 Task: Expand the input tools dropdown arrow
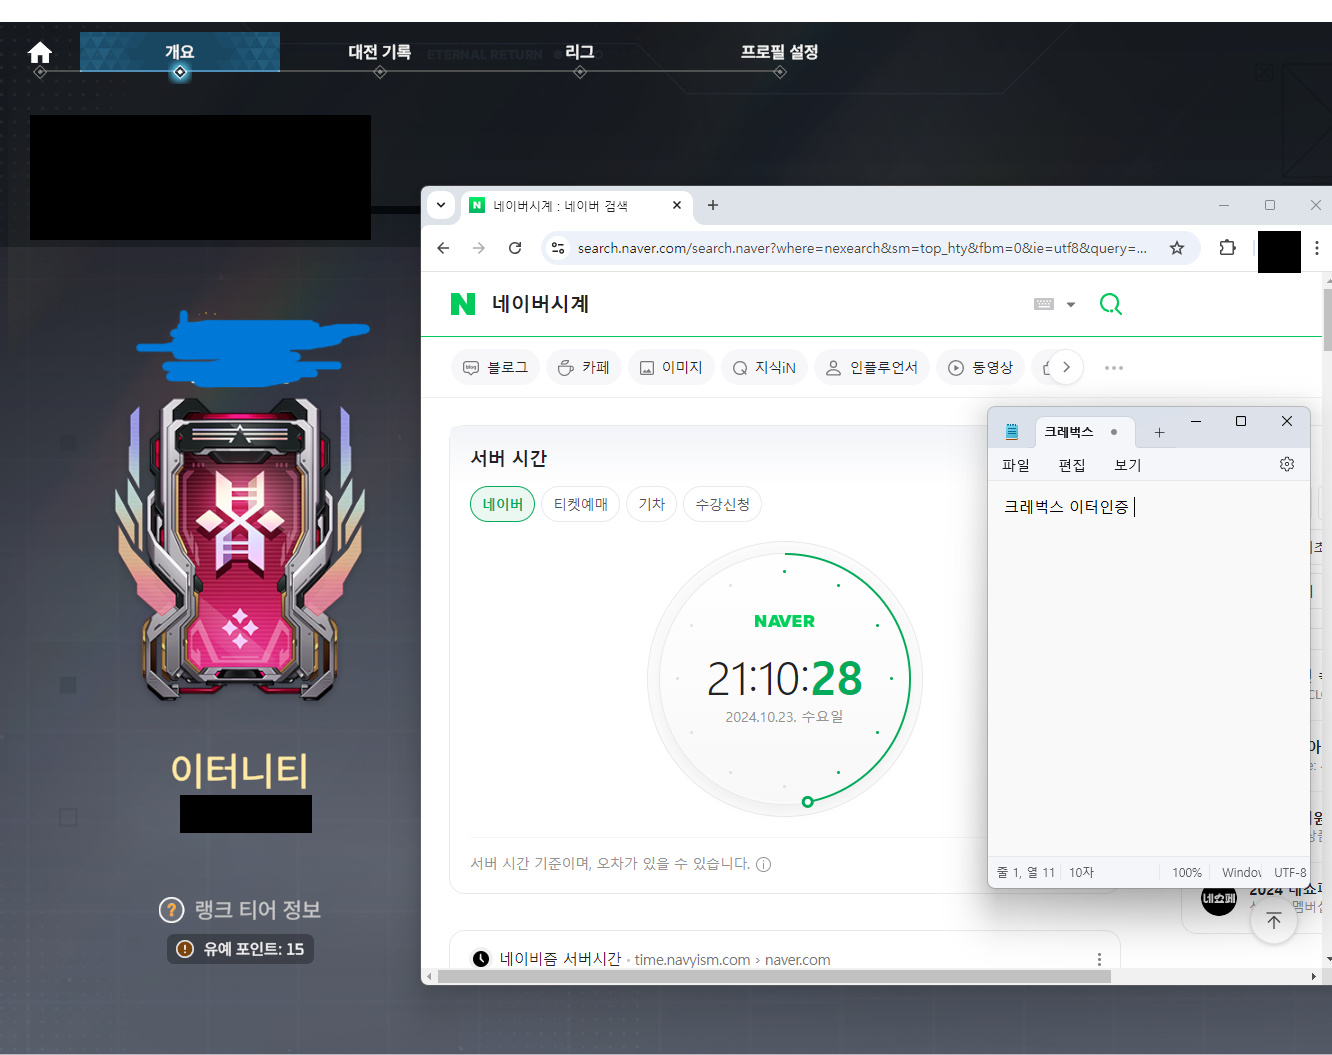(x=1071, y=305)
